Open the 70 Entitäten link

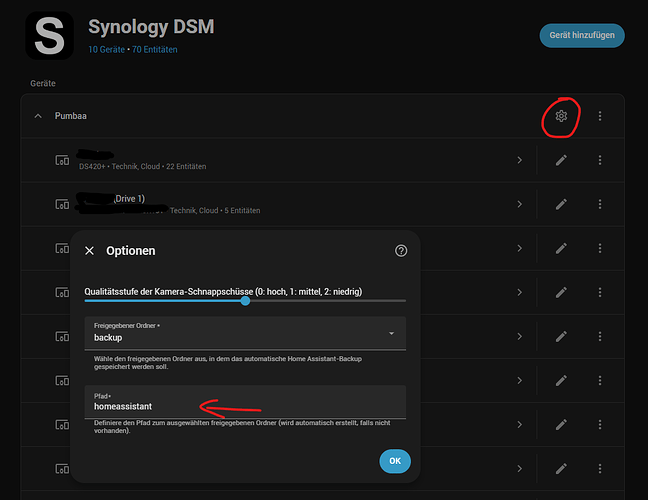[155, 50]
